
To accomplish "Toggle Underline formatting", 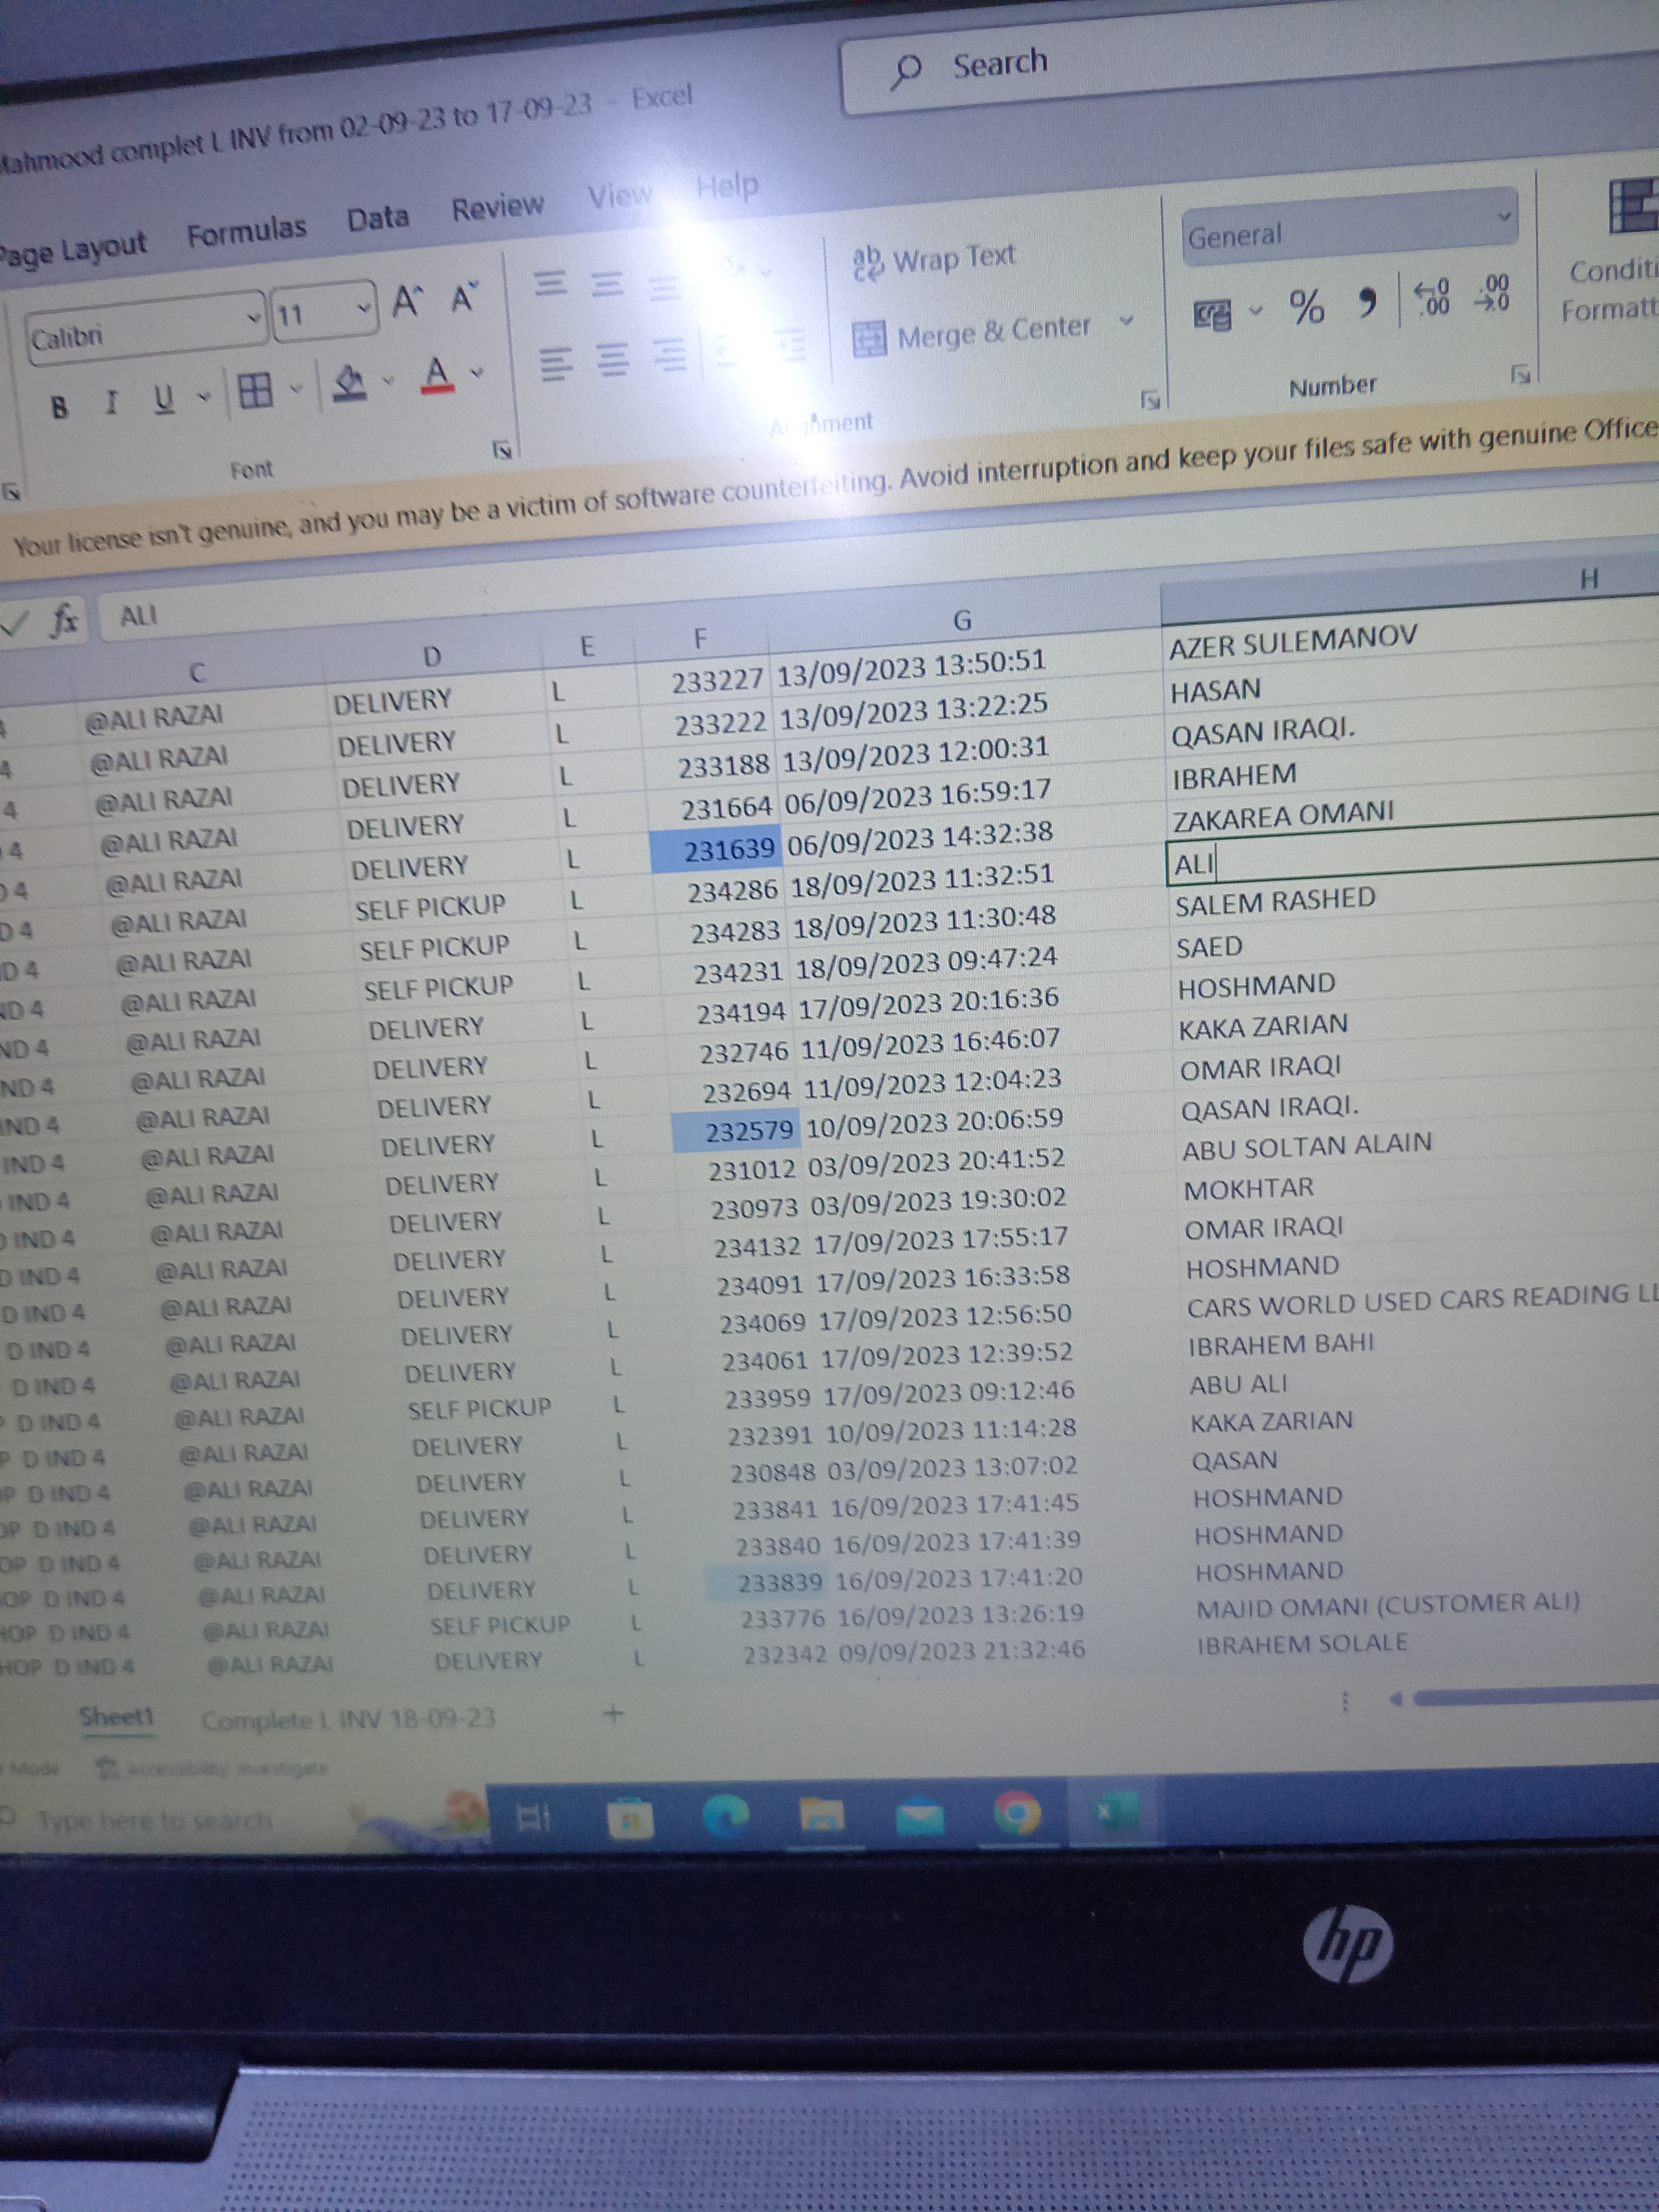I will tap(164, 399).
